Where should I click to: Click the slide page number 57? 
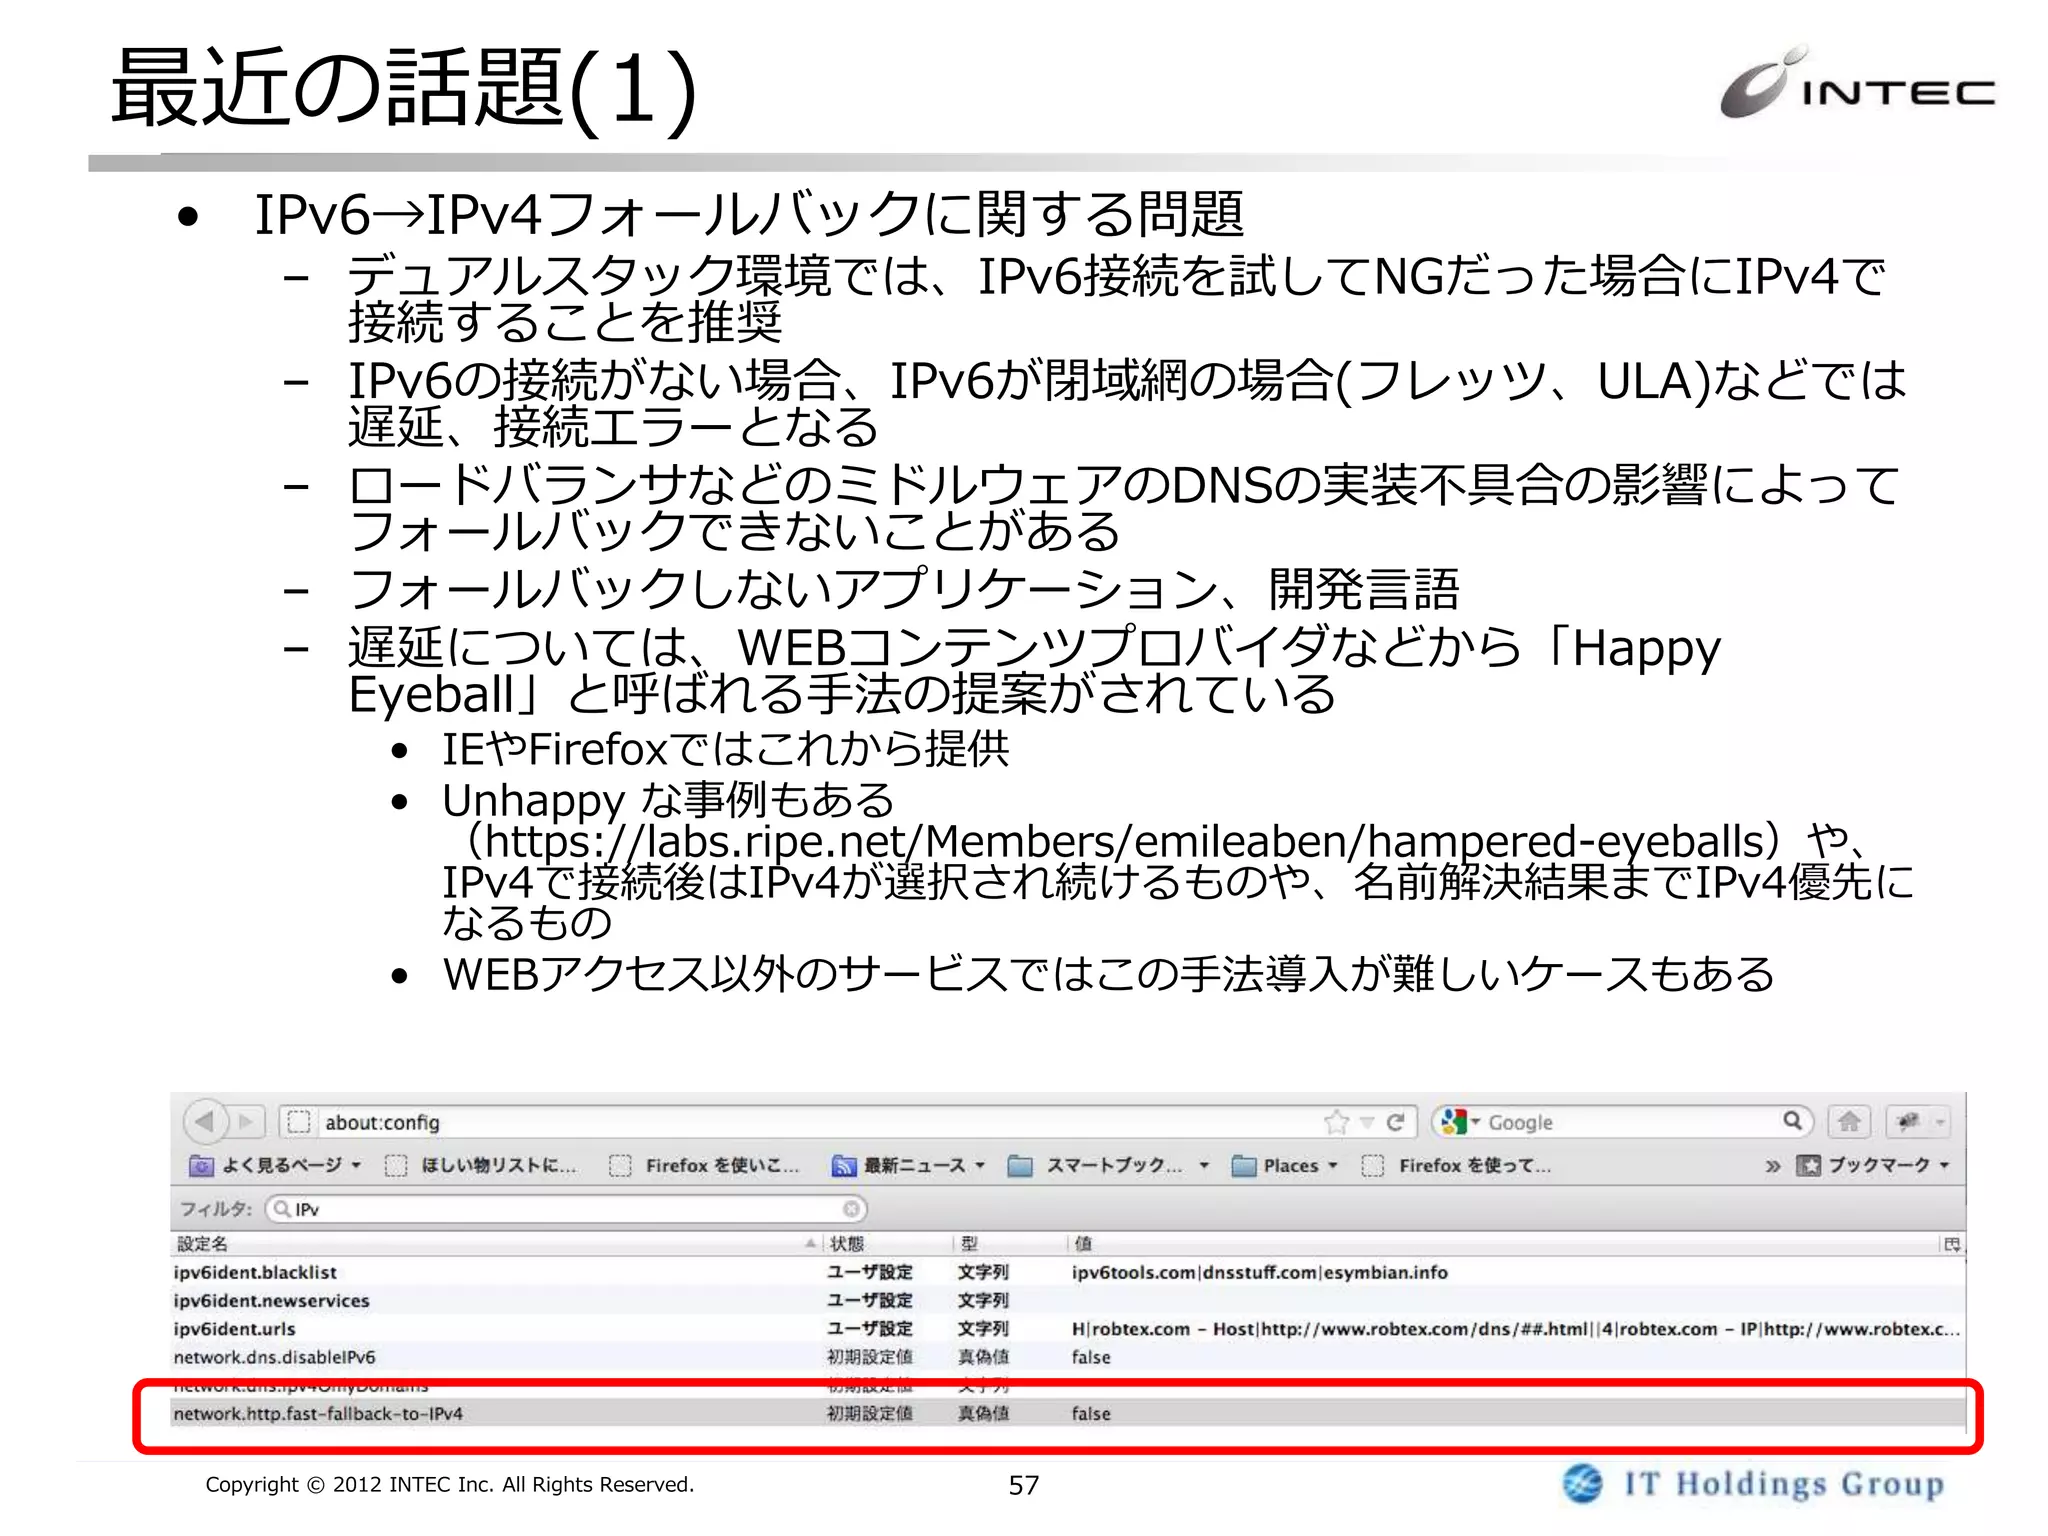(x=1023, y=1486)
